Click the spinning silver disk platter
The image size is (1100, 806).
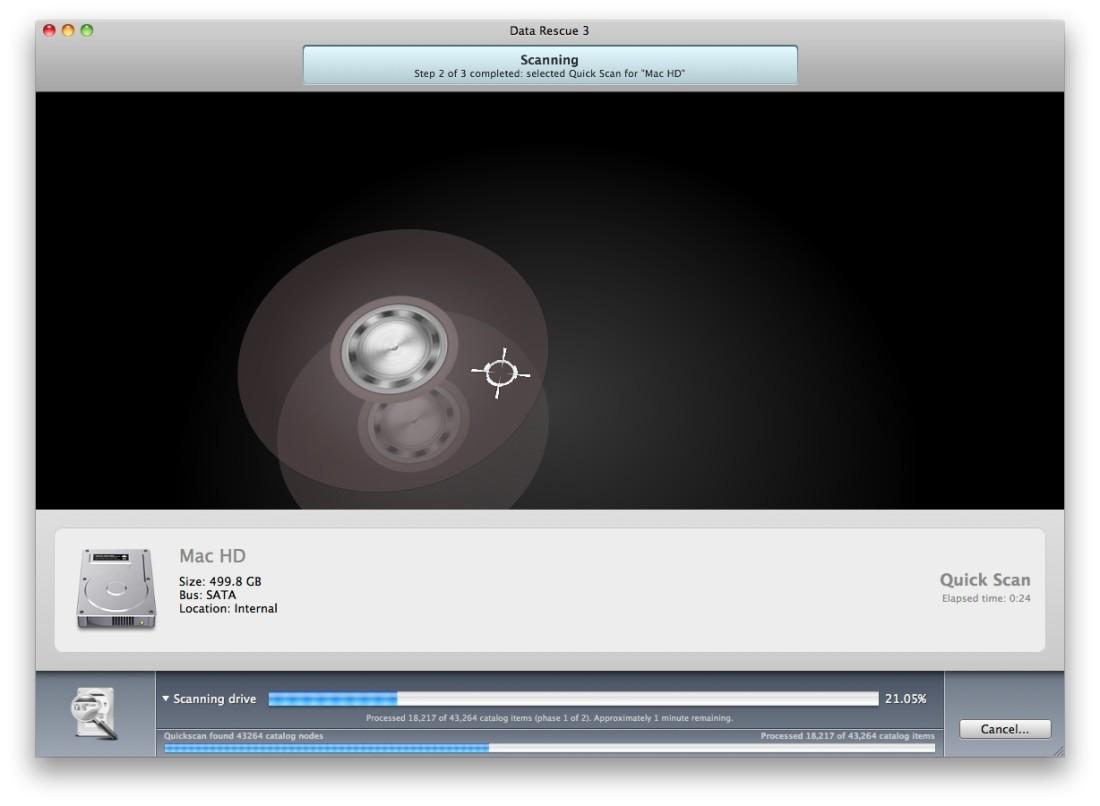[389, 348]
